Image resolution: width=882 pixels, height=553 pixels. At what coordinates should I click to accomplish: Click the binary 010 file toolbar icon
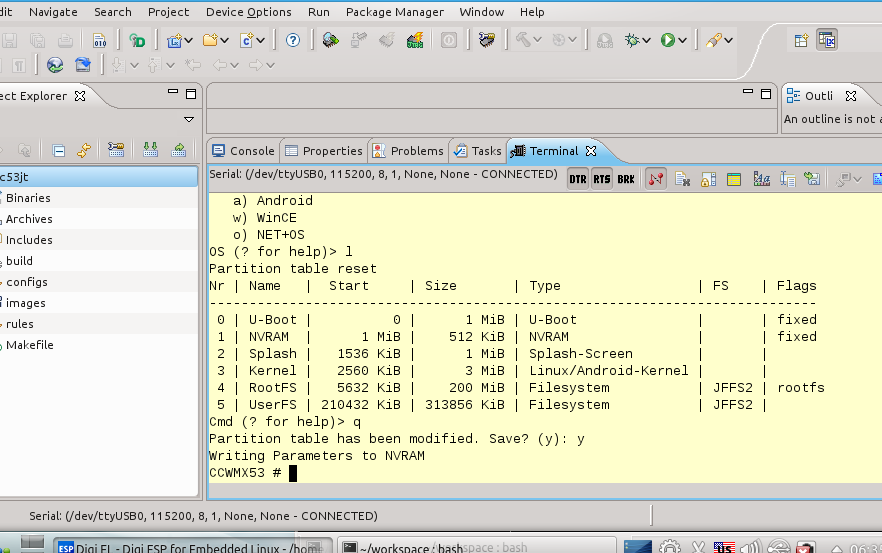[x=100, y=40]
